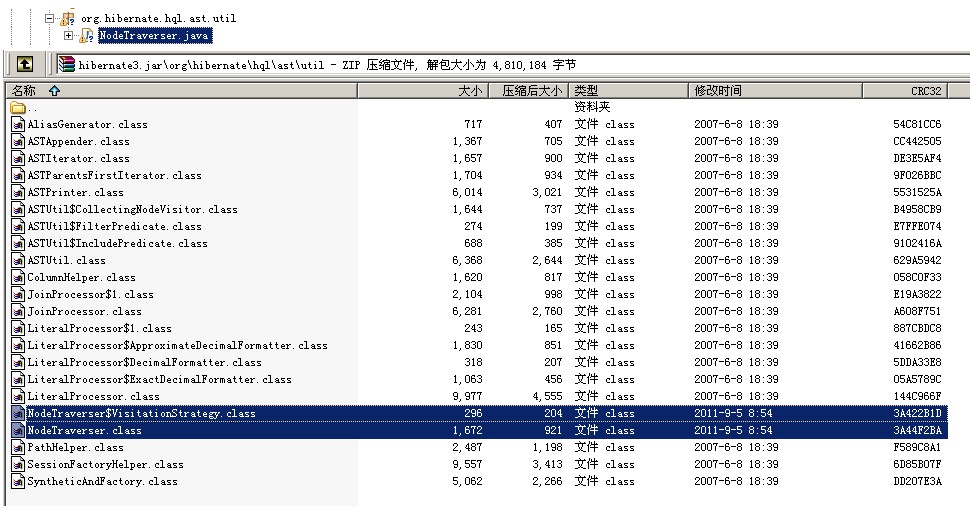Screen dimensions: 971x508
Task: Select the NodeTraverser.class file name
Action: 84,431
